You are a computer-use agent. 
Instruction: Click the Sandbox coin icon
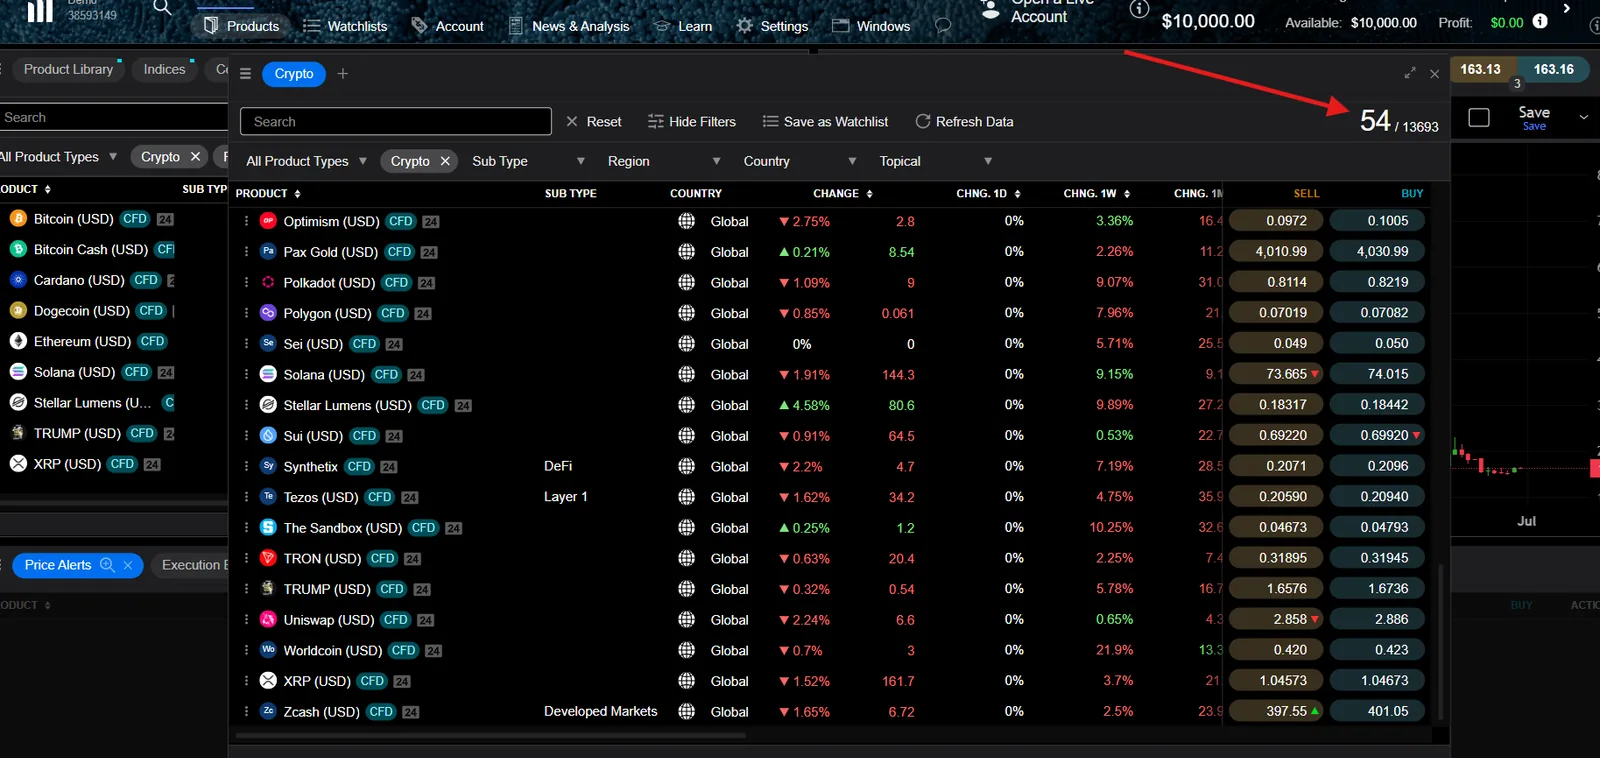coord(268,527)
